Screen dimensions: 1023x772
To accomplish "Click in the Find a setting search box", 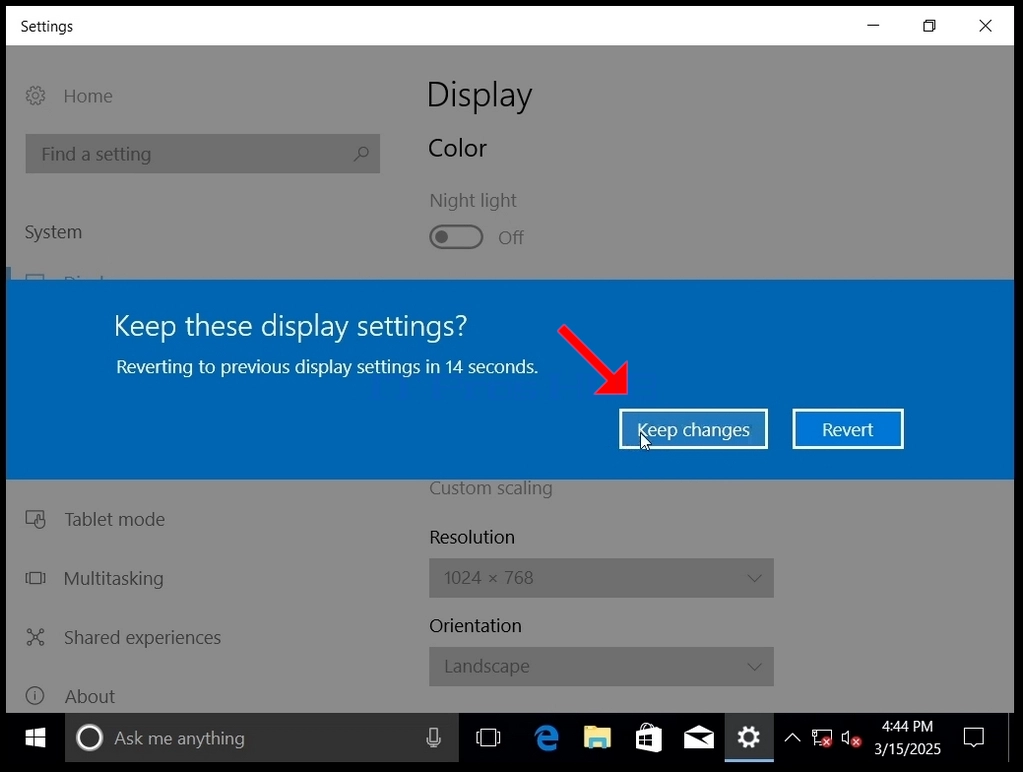I will pos(202,154).
